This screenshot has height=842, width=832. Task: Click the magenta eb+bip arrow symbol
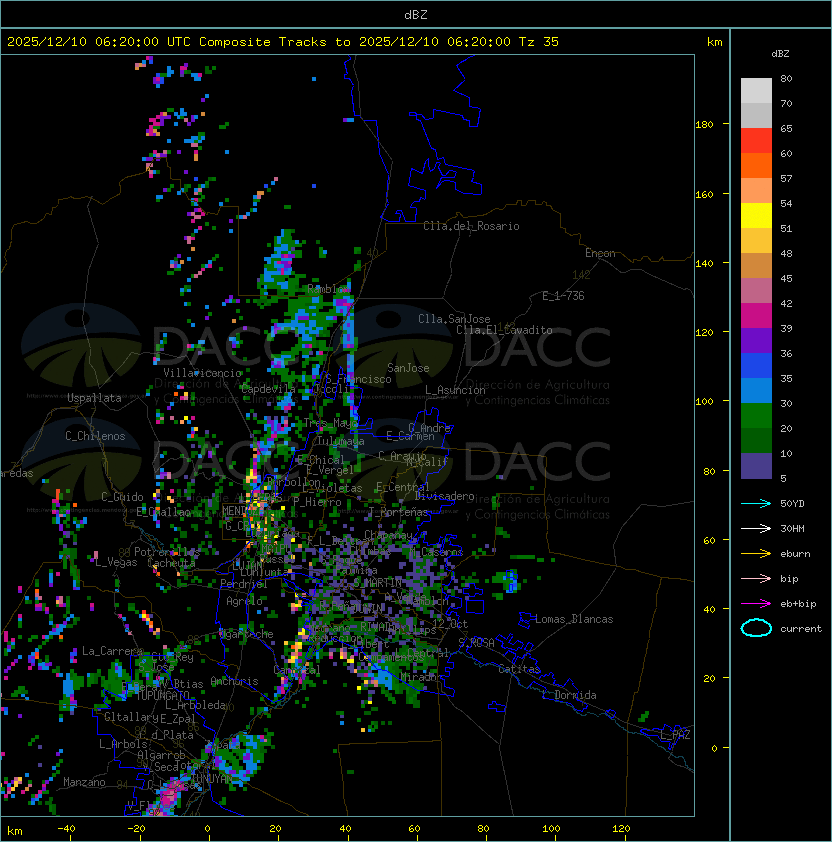(756, 604)
